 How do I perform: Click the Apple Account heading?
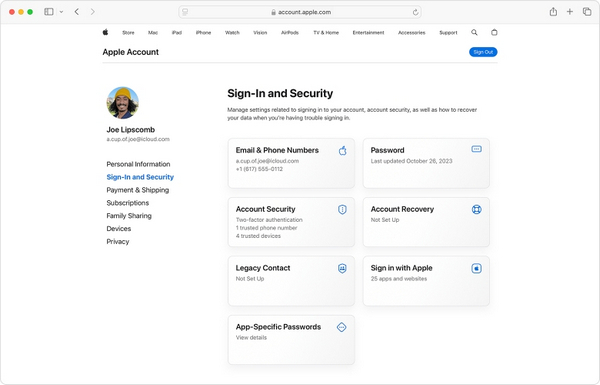pos(130,52)
